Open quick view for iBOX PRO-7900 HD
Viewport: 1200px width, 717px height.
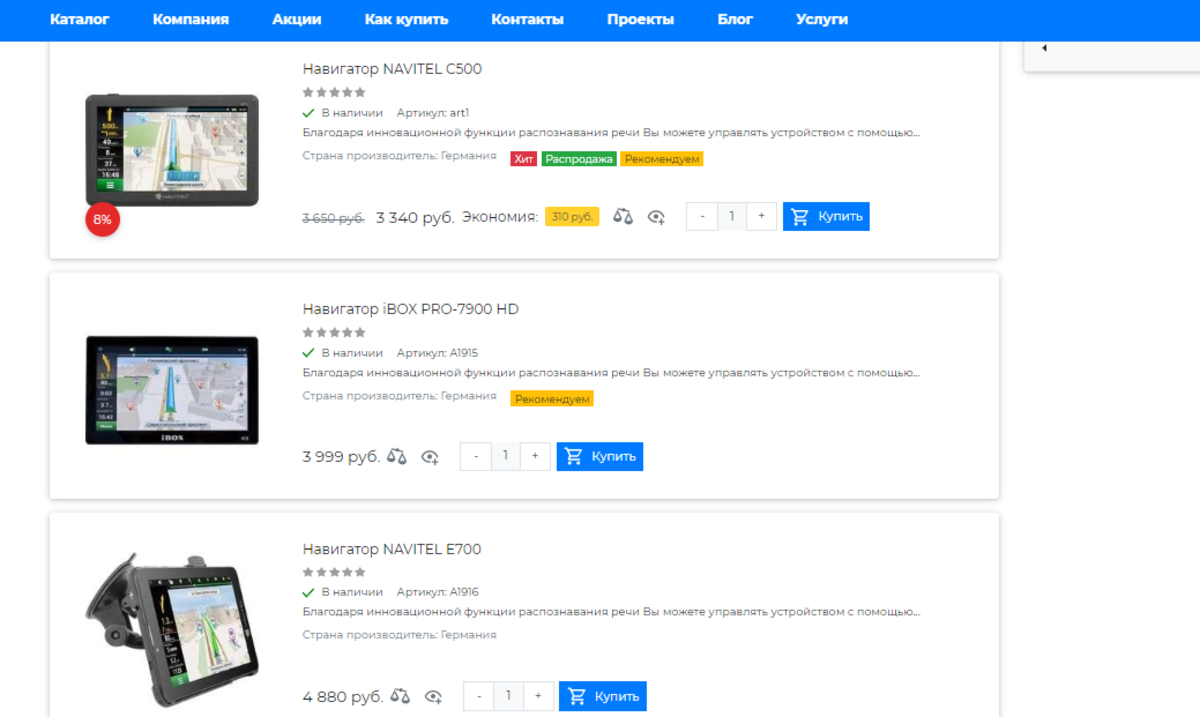(430, 457)
